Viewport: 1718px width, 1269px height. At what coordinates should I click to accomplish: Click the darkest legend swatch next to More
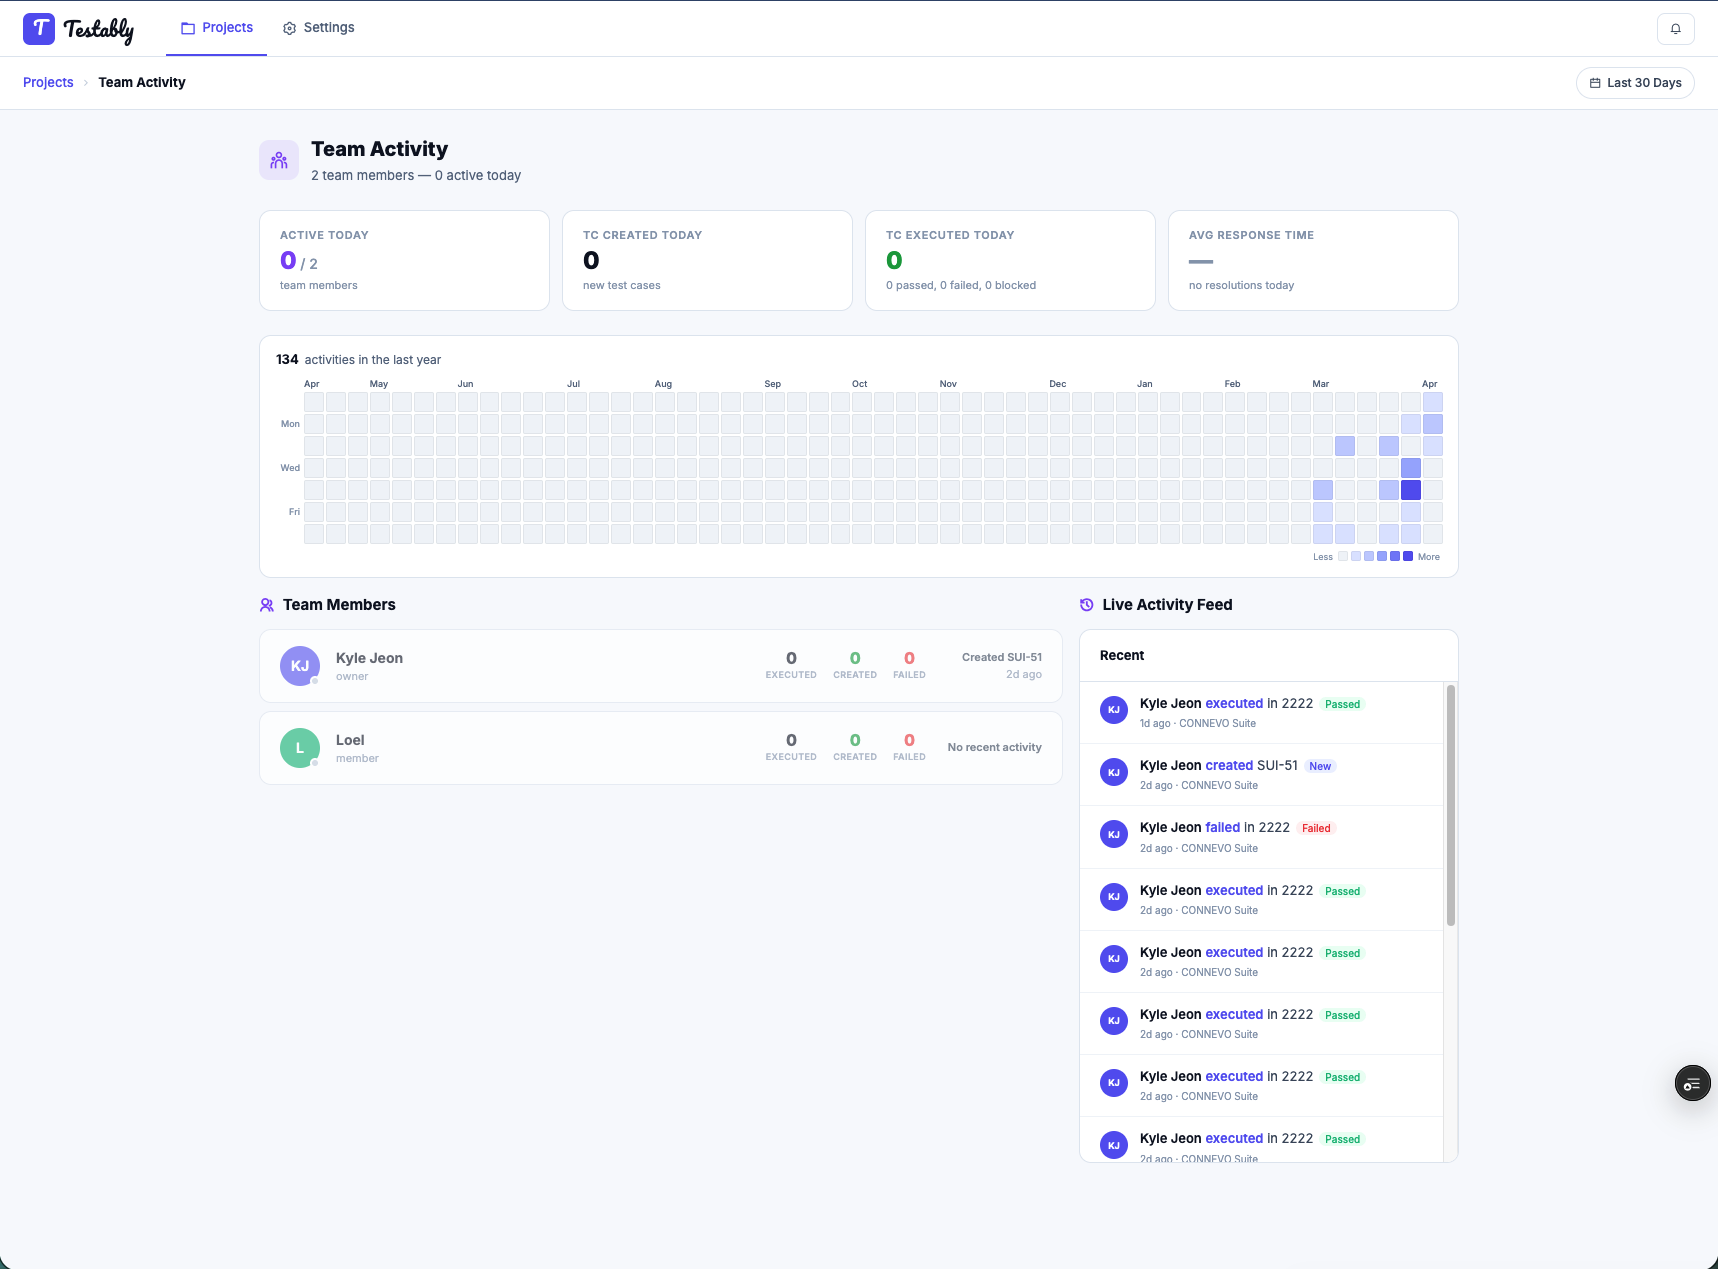1408,556
